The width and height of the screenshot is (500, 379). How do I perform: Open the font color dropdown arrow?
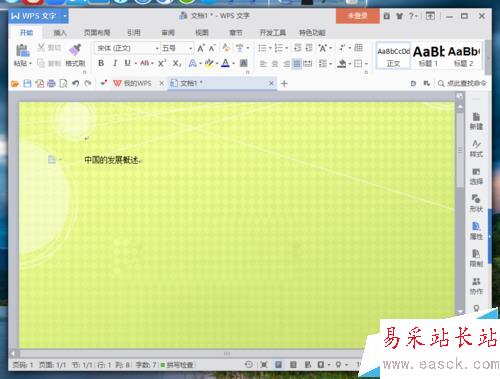pos(234,63)
